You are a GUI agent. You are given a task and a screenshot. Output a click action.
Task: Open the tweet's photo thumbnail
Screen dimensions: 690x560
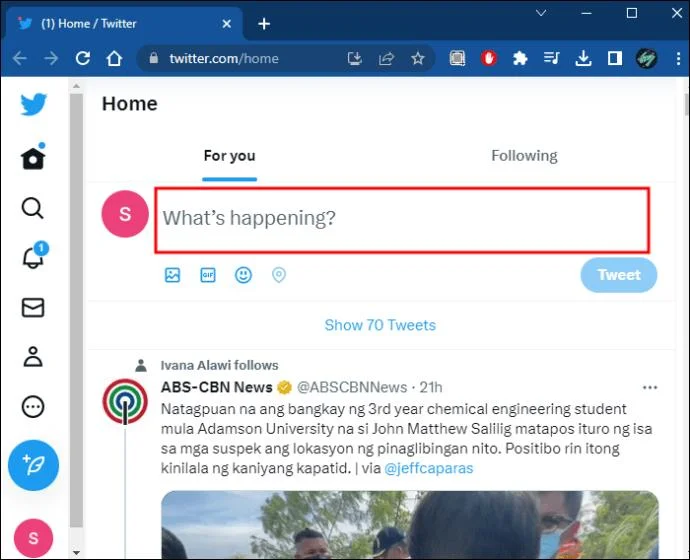tap(410, 525)
